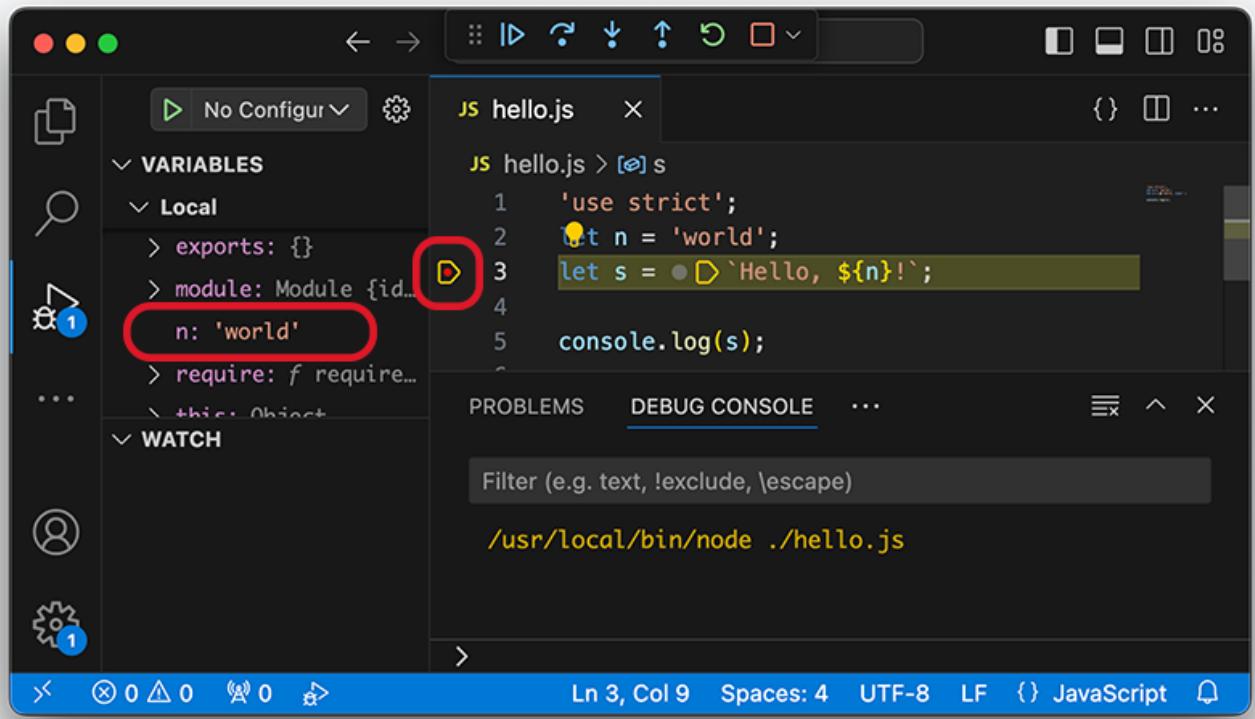The height and width of the screenshot is (719, 1255).
Task: Stop the debug session
Action: pyautogui.click(x=762, y=35)
